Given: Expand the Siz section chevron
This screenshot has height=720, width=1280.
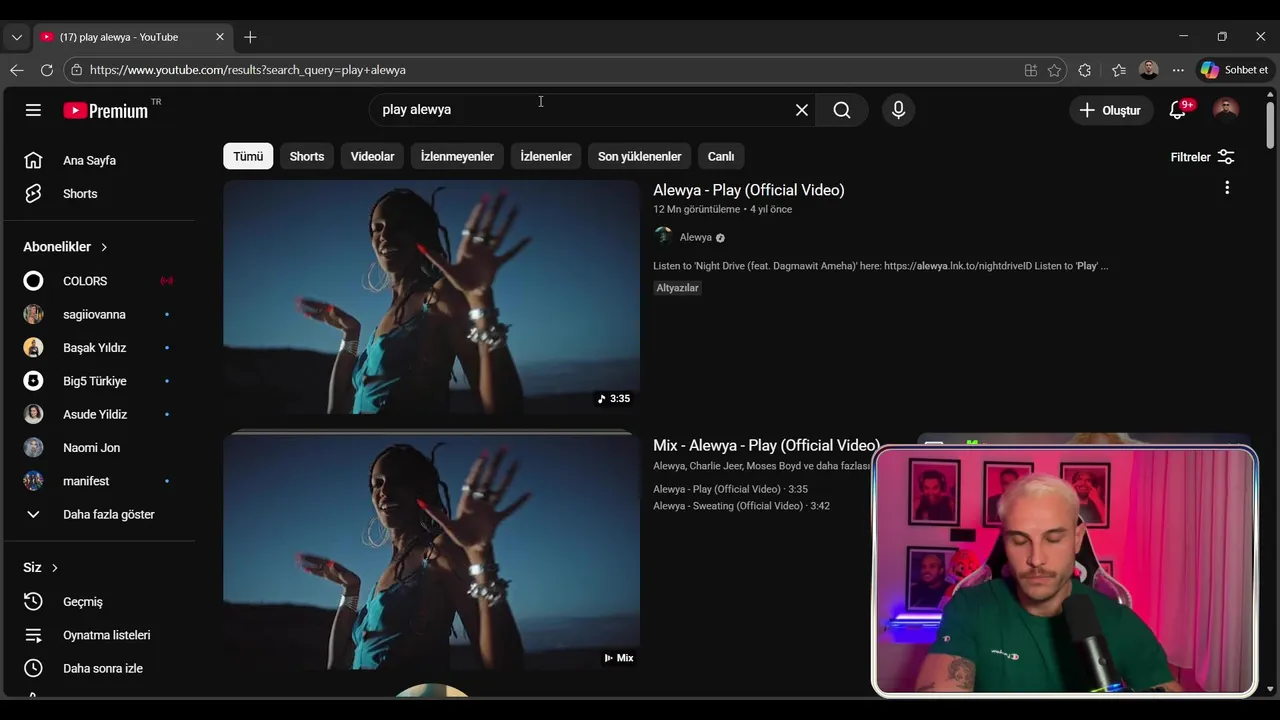Looking at the screenshot, I should (55, 568).
